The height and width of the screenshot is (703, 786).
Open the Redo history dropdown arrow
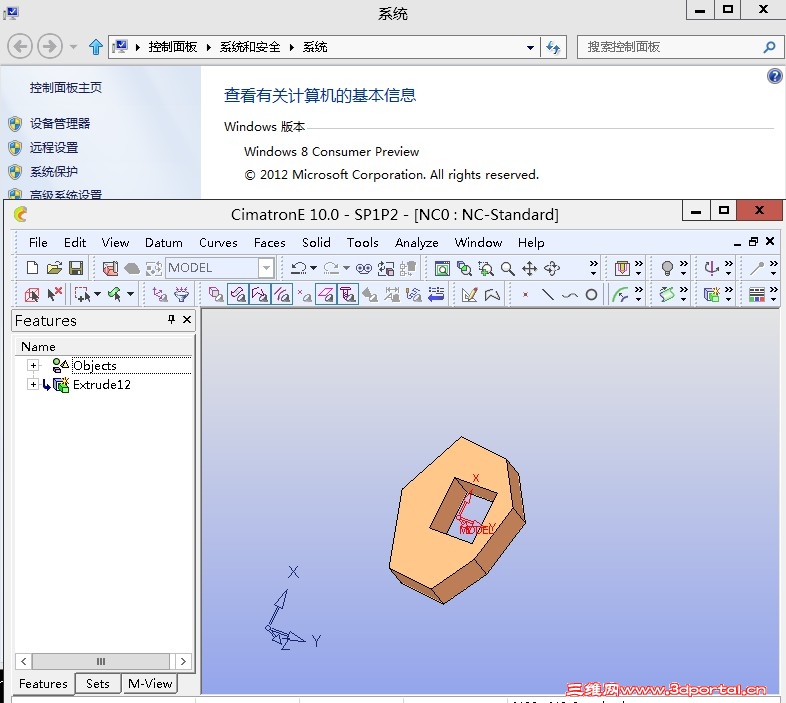pyautogui.click(x=346, y=268)
